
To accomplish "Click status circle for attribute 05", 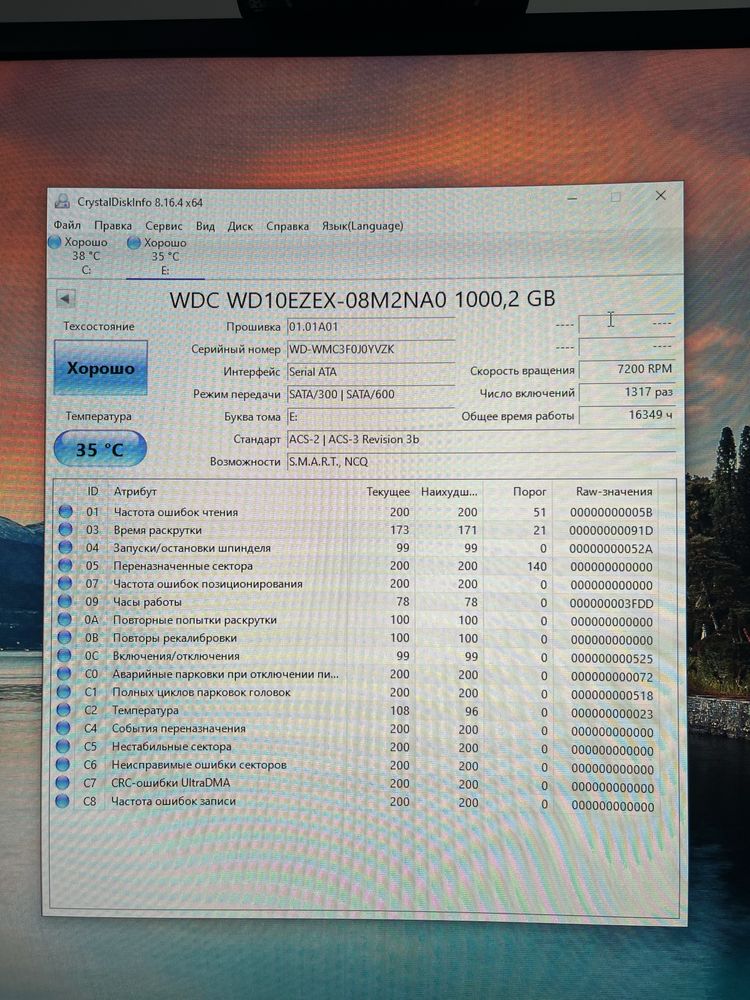I will (65, 565).
